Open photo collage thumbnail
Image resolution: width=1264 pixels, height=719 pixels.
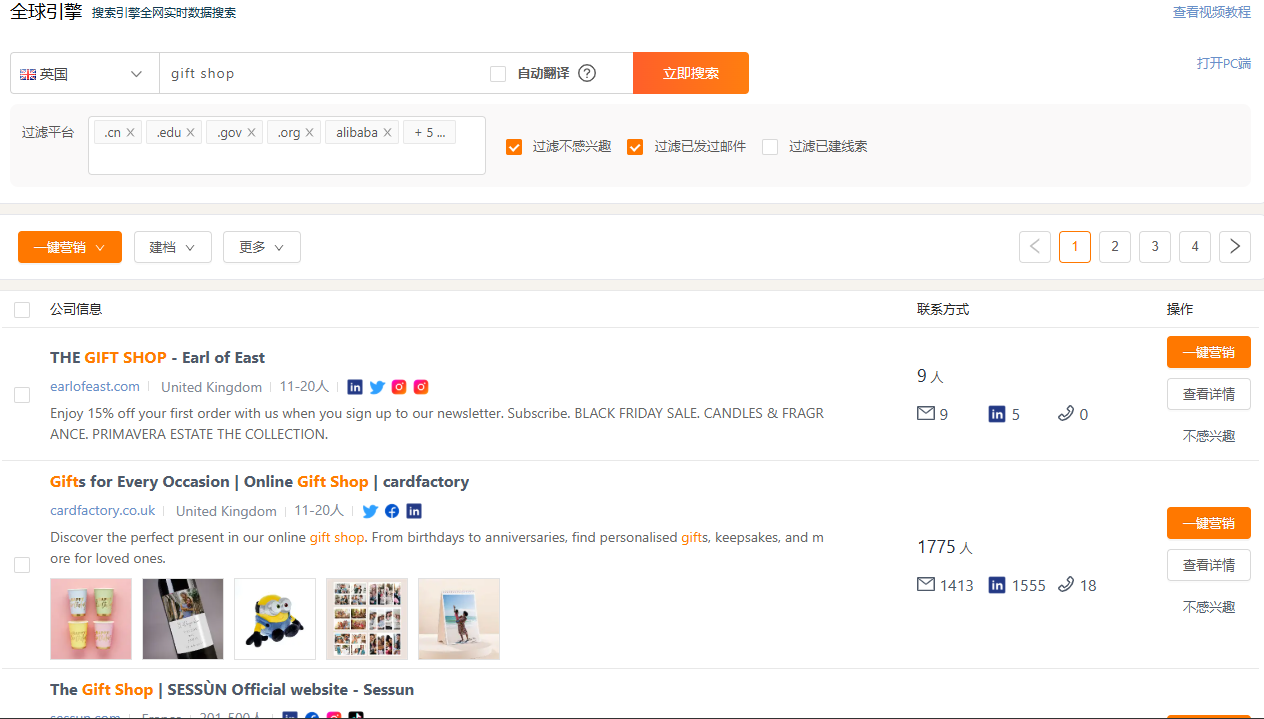367,619
